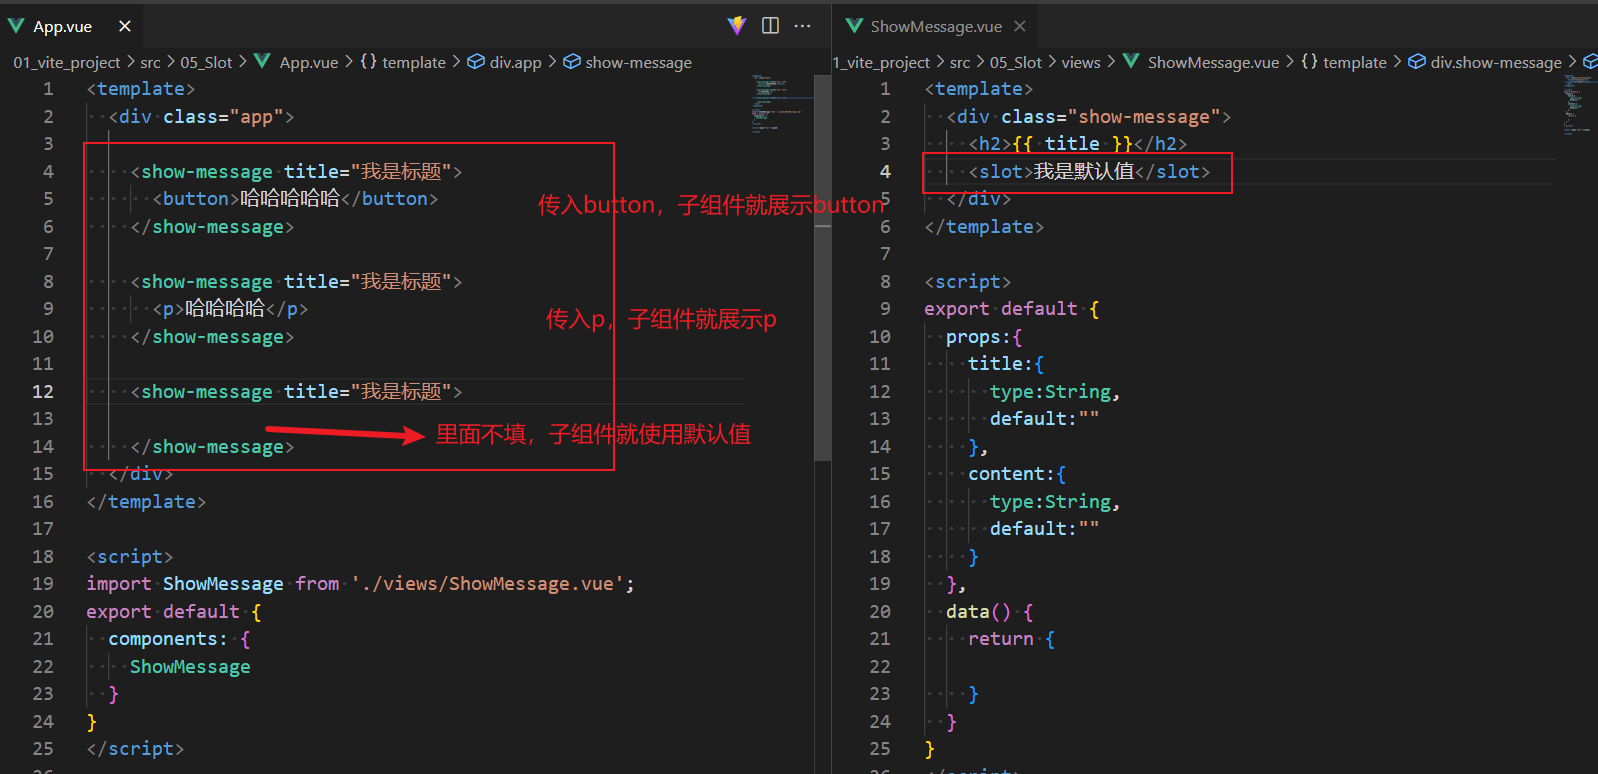Open the More Actions ellipsis menu
Screen dimensions: 1598x774
(803, 26)
